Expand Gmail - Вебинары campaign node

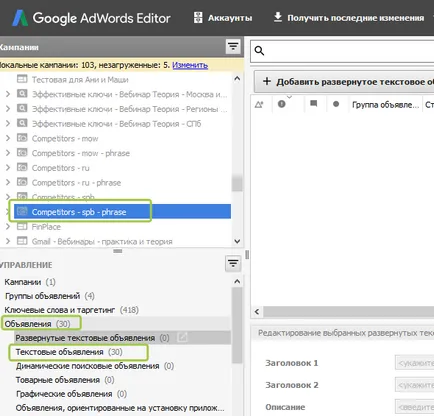click(8, 241)
